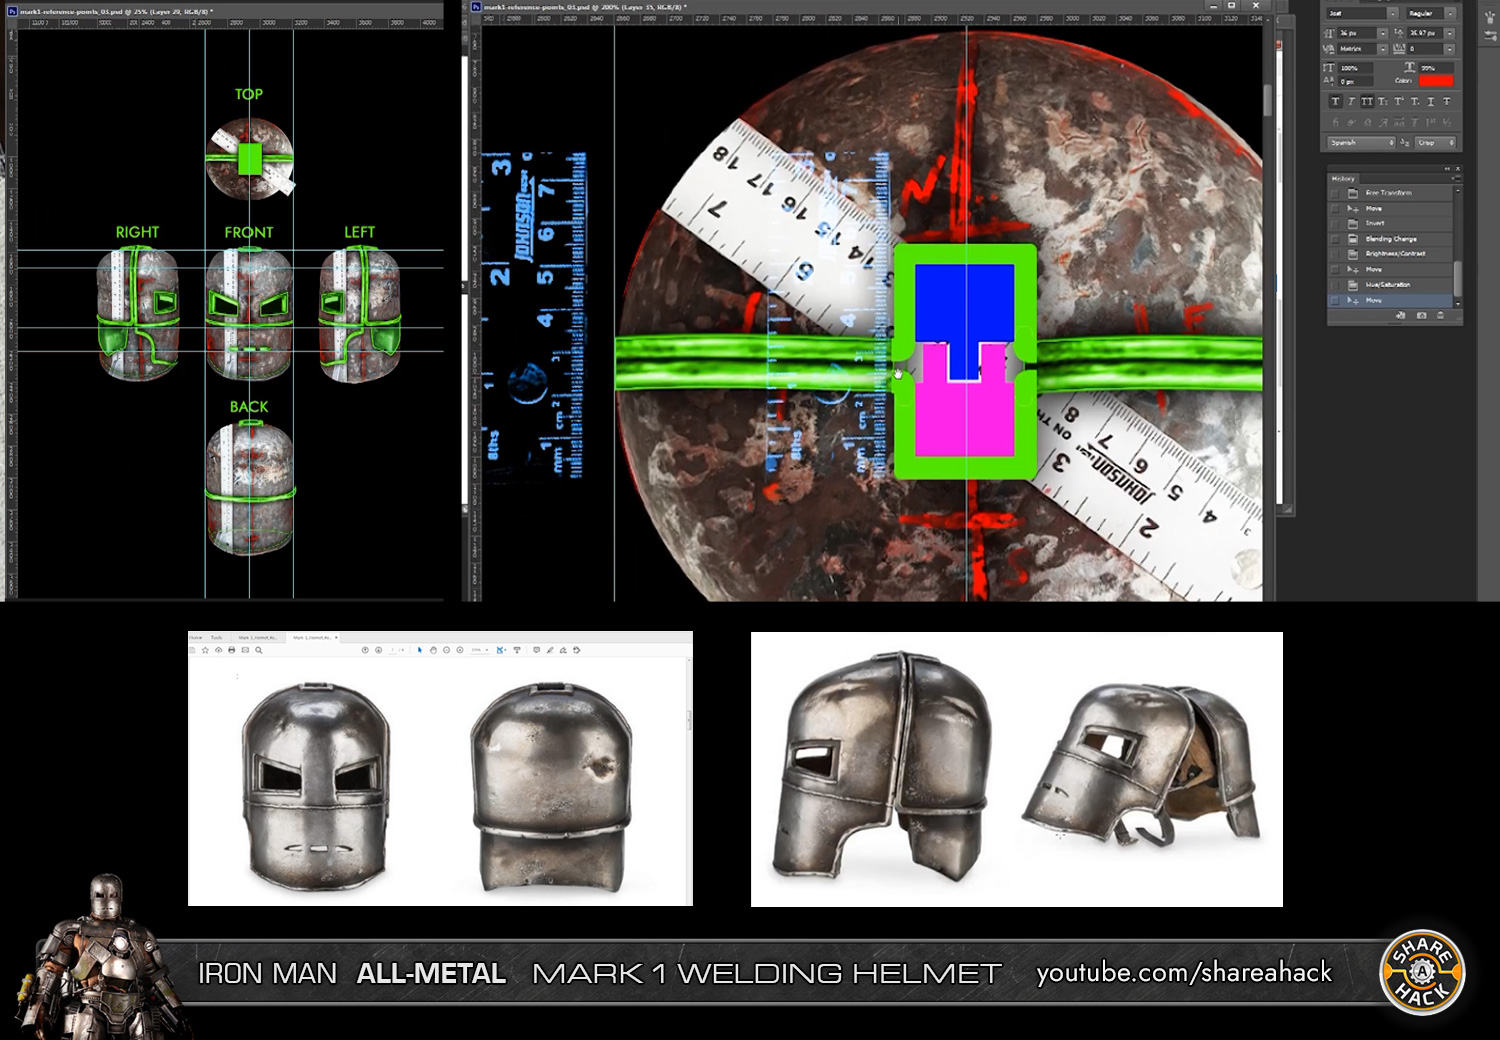Print the PDF using printer icon
The height and width of the screenshot is (1040, 1500).
pyautogui.click(x=232, y=650)
